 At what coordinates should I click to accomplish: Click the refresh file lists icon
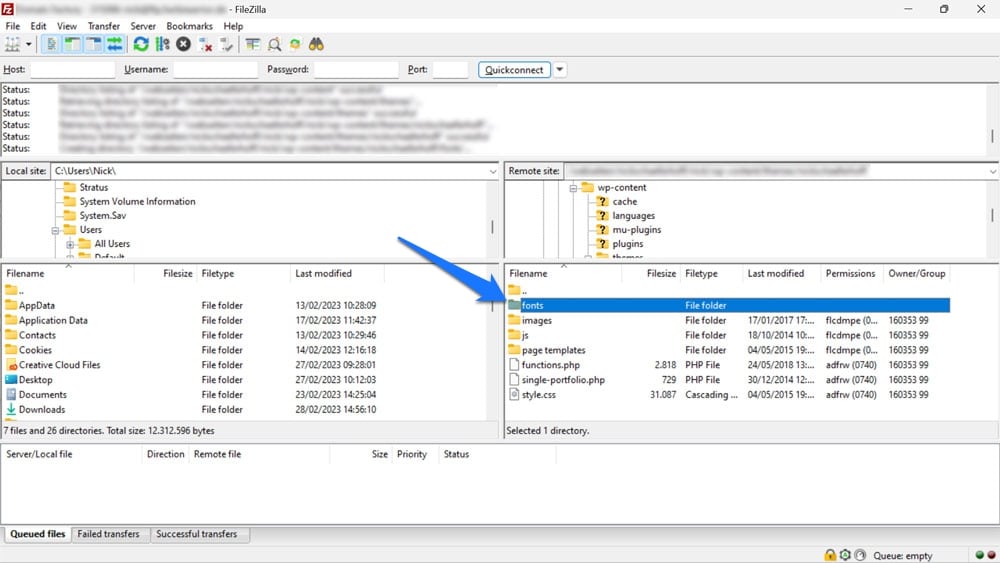(141, 44)
